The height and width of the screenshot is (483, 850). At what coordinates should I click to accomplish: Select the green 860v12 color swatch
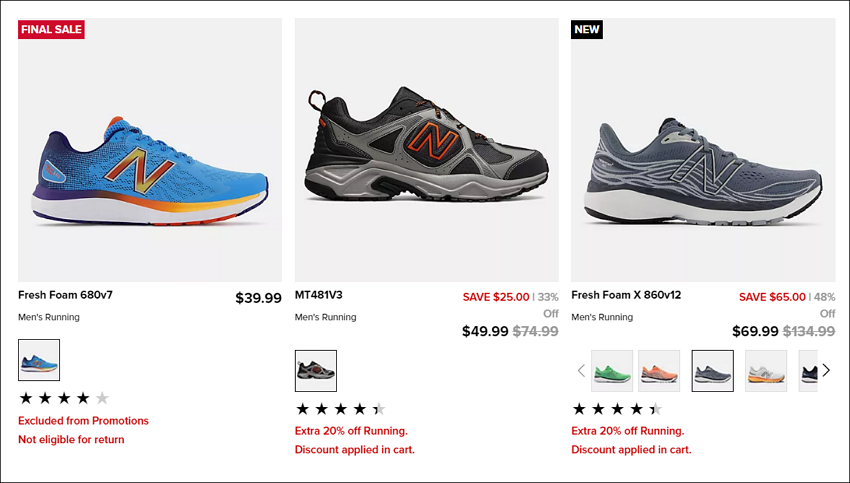pyautogui.click(x=612, y=371)
